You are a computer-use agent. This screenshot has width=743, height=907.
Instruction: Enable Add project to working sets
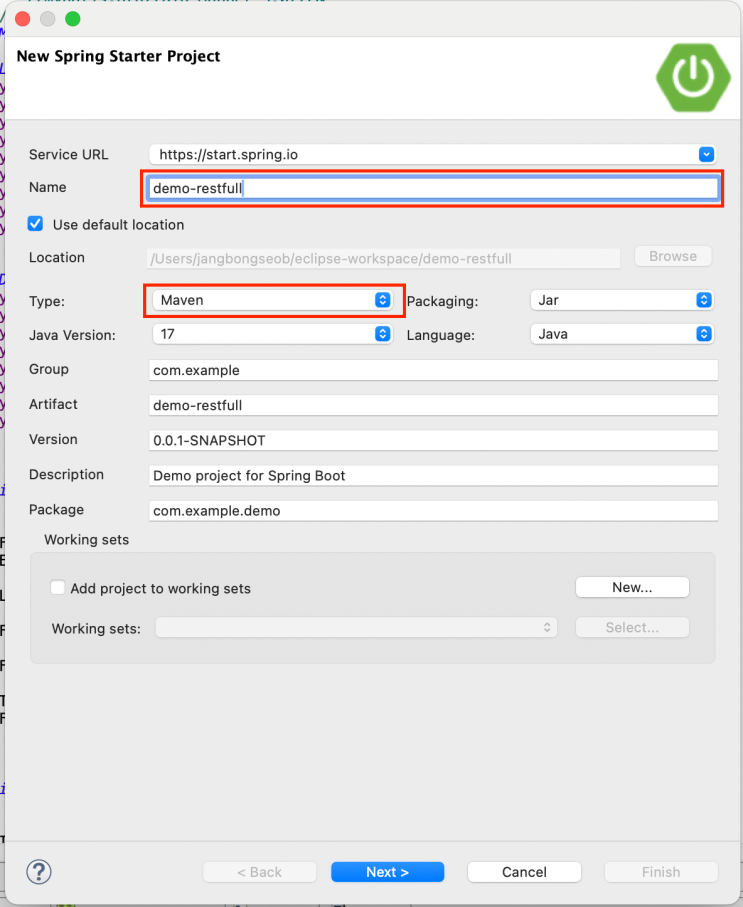coord(57,588)
